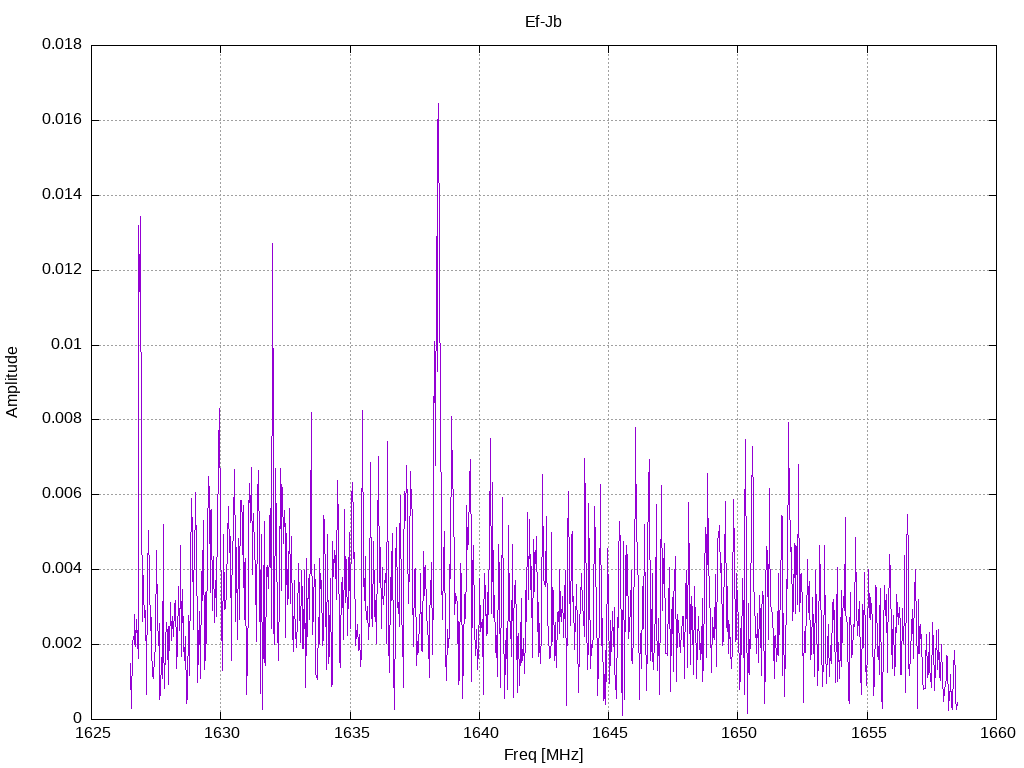Click the 0.002 y-axis tick label
This screenshot has height=768, width=1024.
[62, 643]
